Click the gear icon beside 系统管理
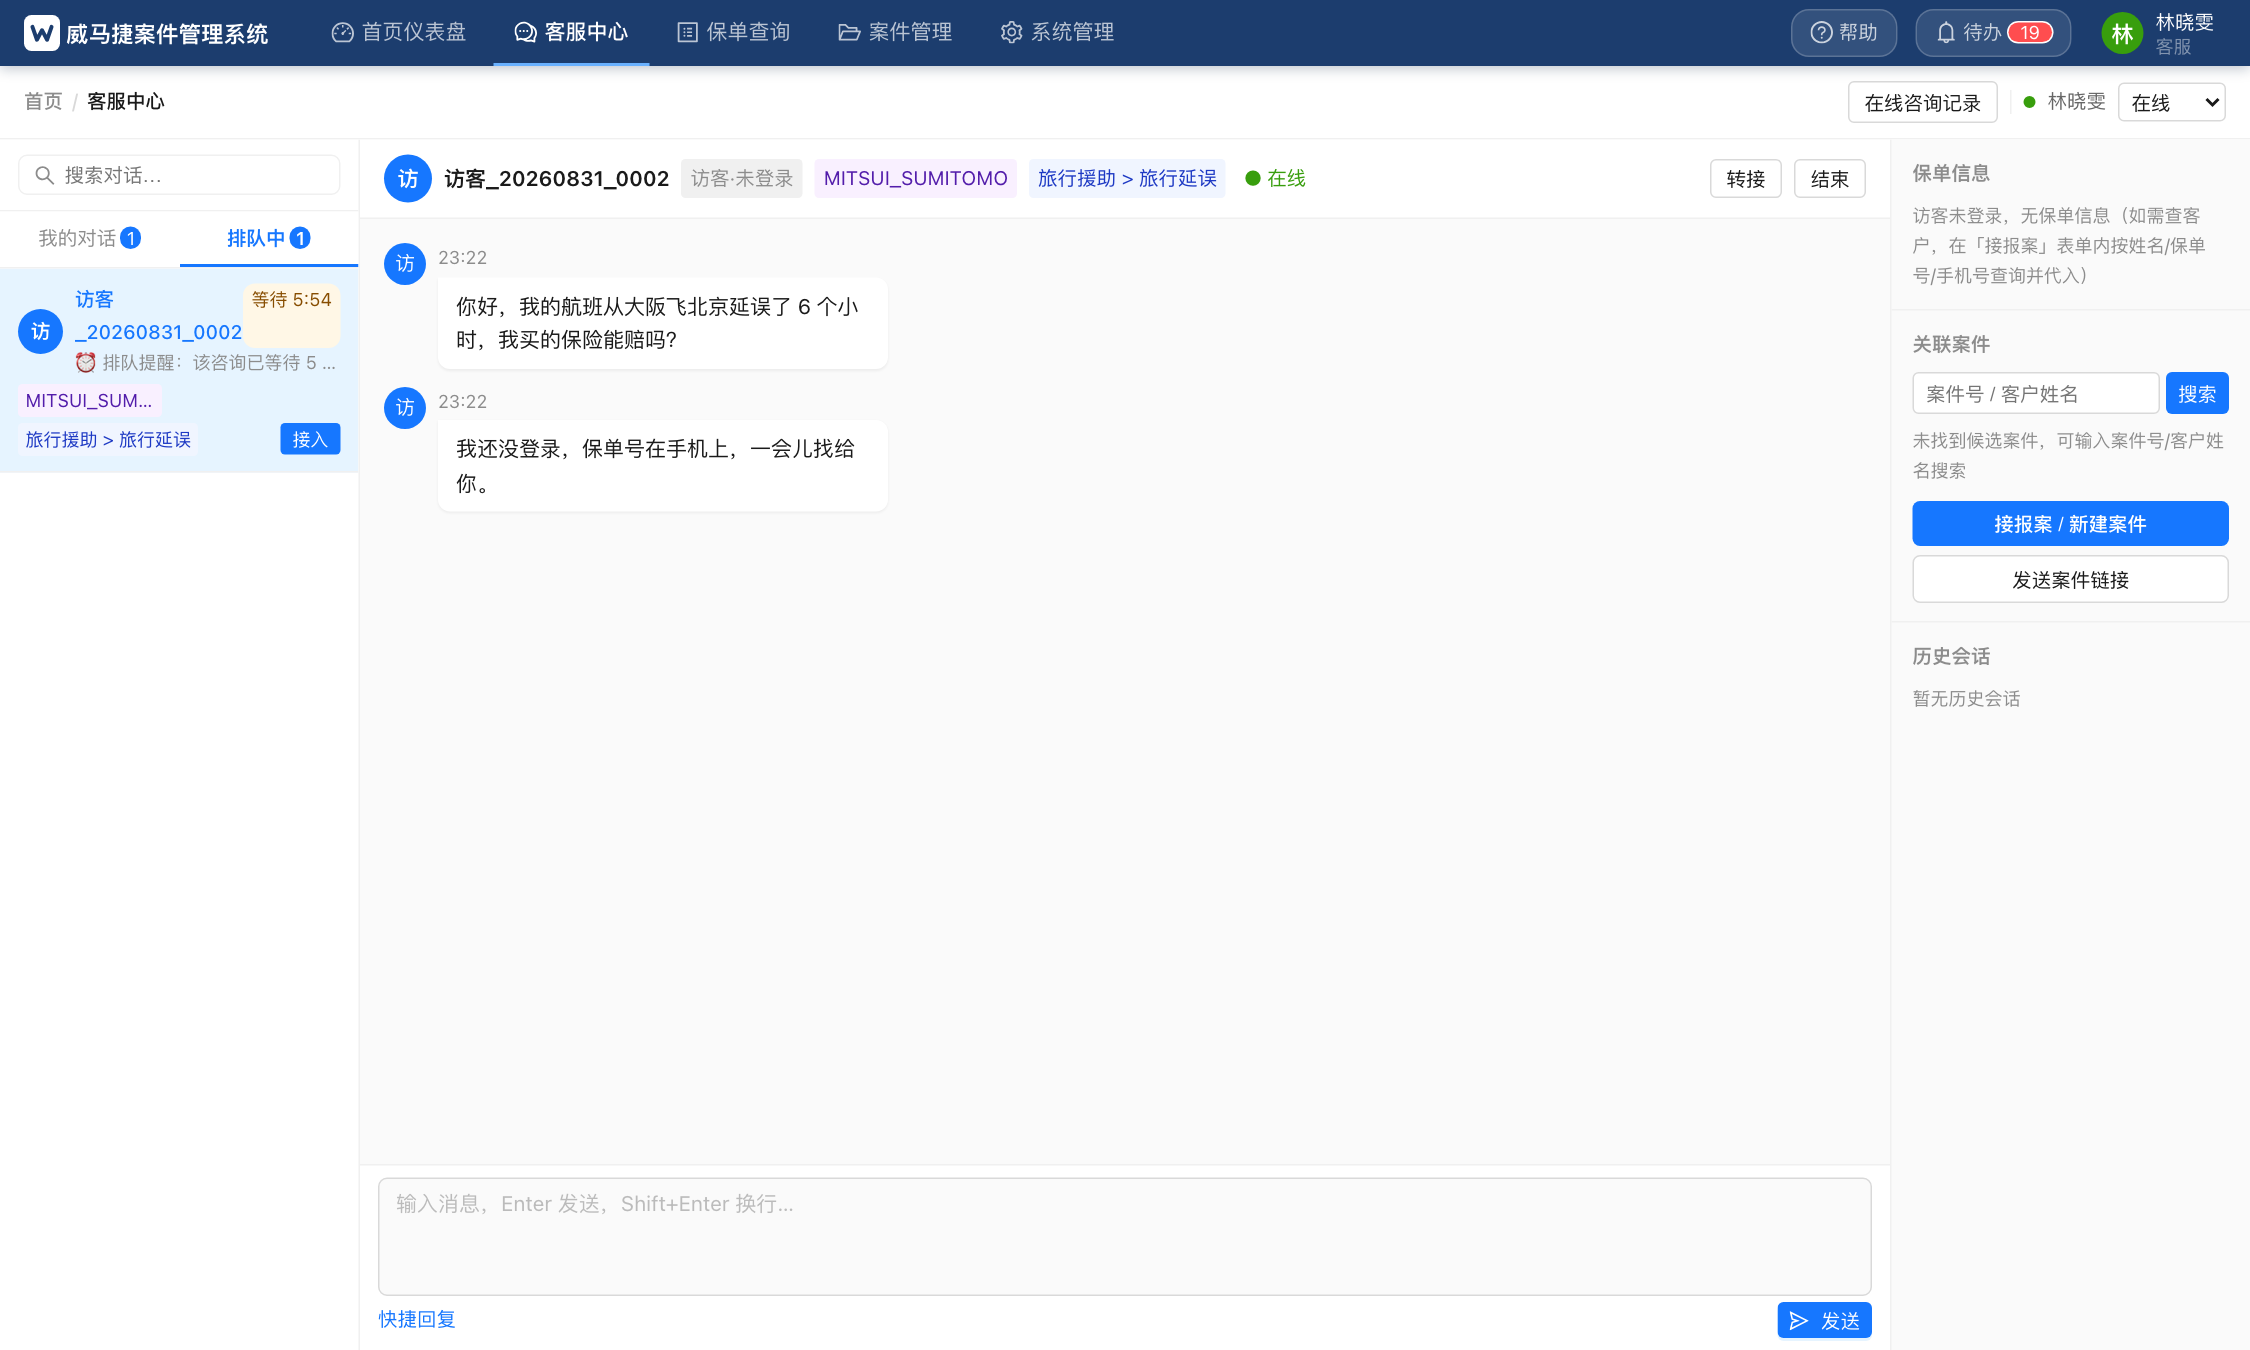This screenshot has width=2250, height=1350. 1011,33
